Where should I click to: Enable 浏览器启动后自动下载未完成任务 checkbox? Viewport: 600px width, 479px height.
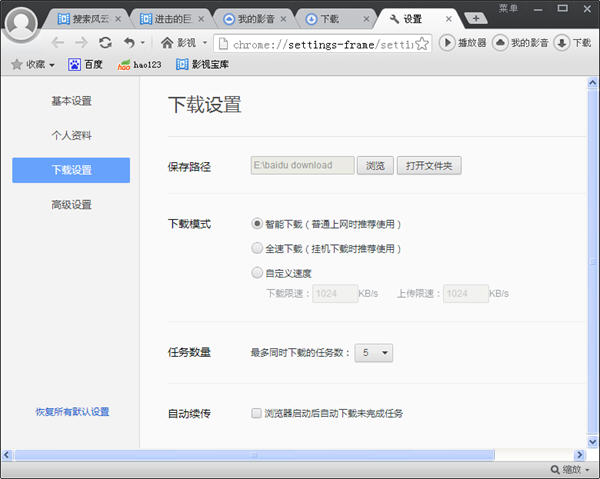tap(257, 412)
